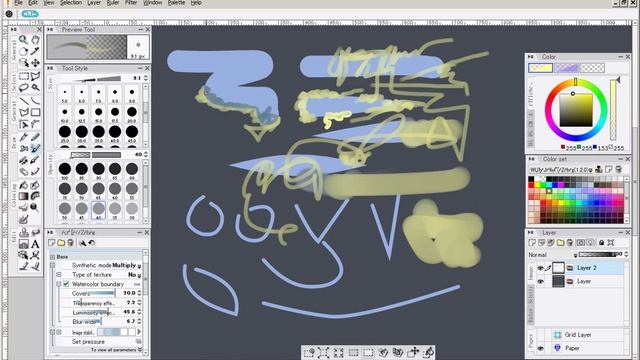The height and width of the screenshot is (360, 640).
Task: Hide Layer 2 using its eye icon
Action: (540, 268)
